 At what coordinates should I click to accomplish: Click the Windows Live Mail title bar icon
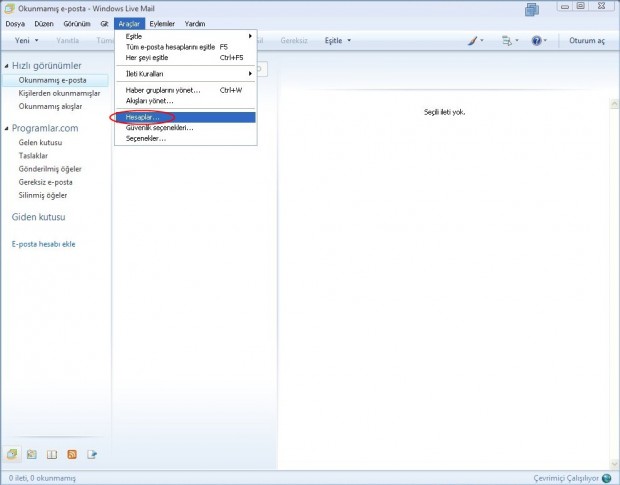(x=9, y=8)
